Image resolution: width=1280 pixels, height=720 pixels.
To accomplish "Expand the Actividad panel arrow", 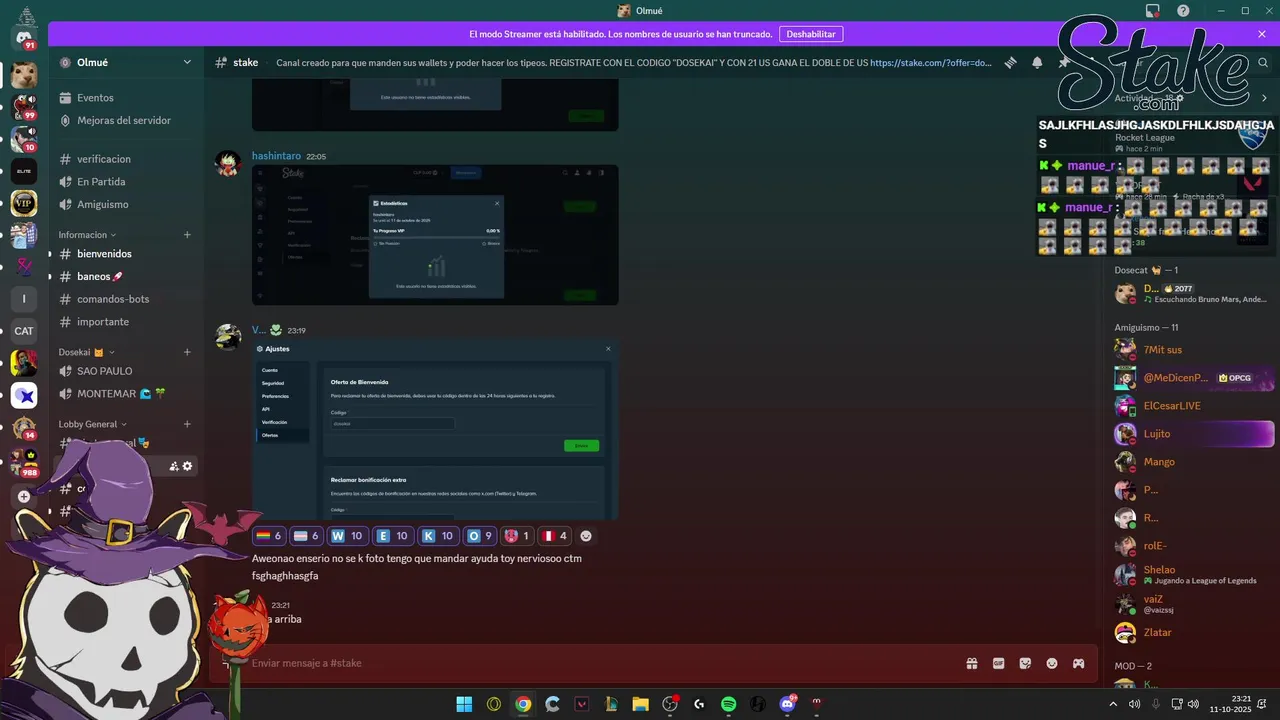I will click(1264, 98).
